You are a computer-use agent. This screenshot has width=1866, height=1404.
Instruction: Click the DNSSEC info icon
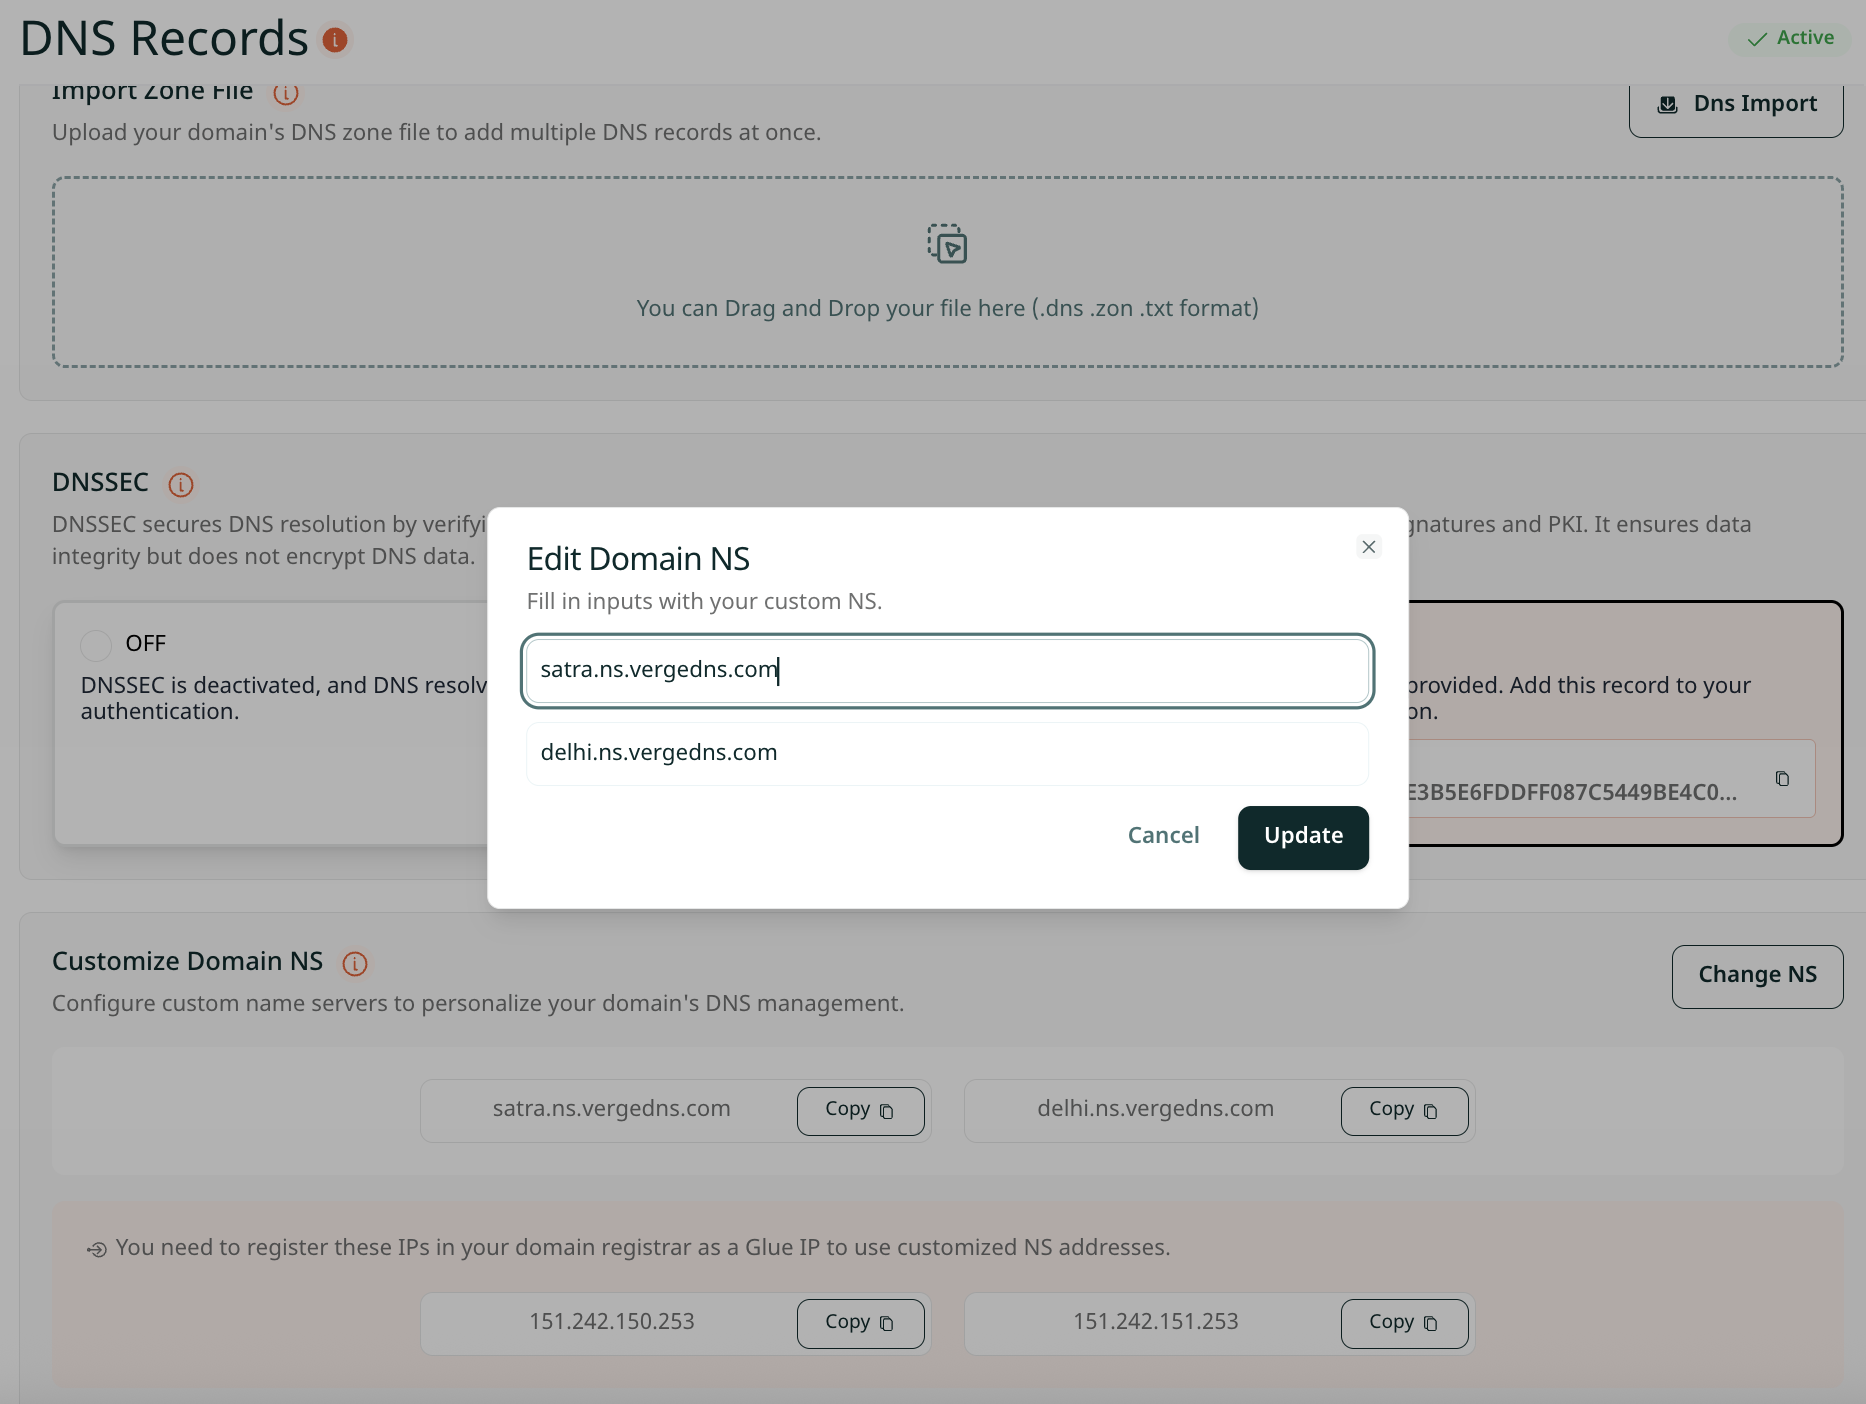[181, 485]
